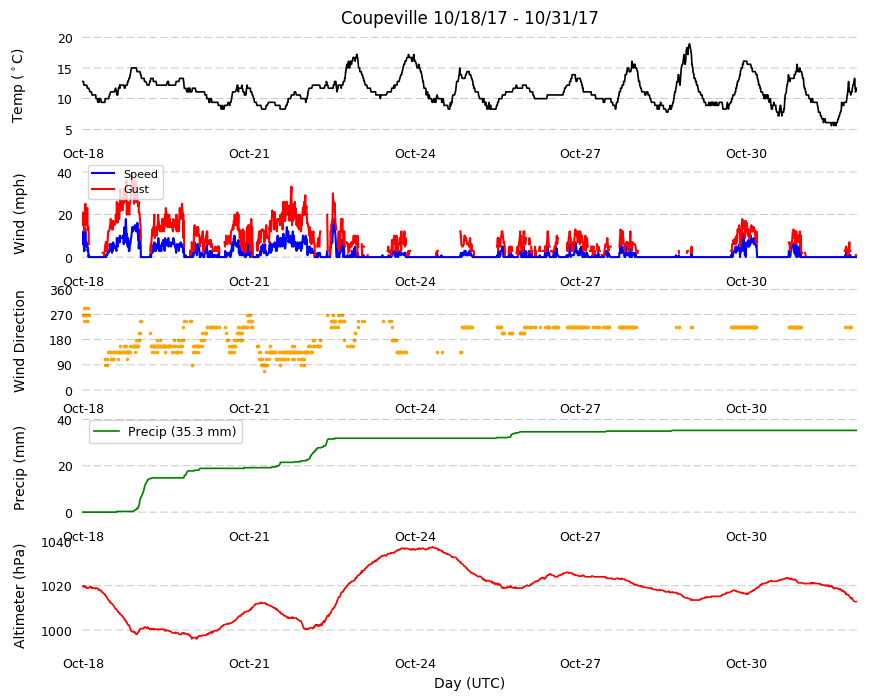Click the Precip (mm) axis label
This screenshot has width=870, height=700.
[19, 468]
